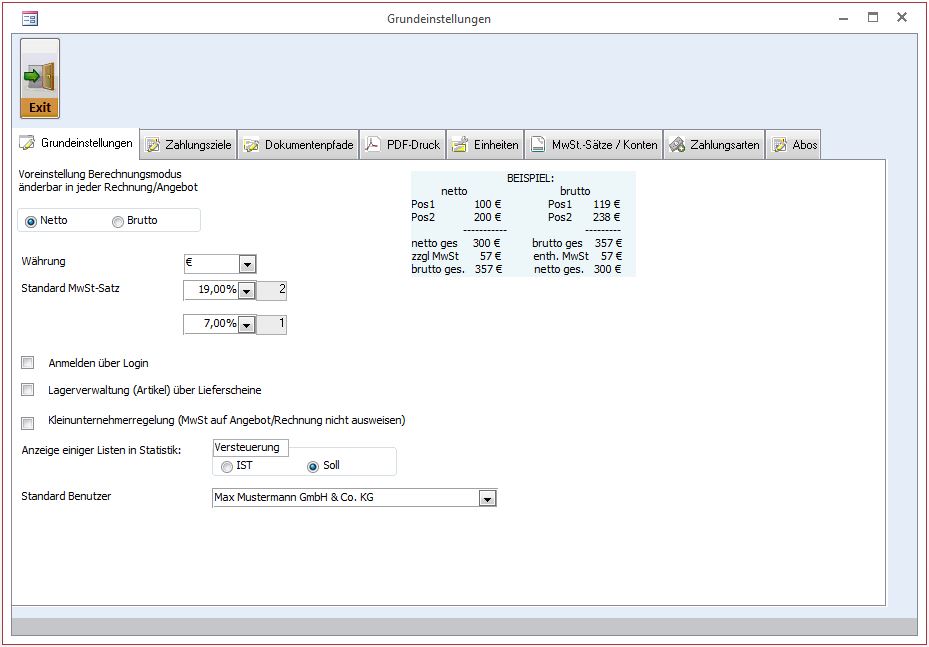Select the Netto calculation mode
Viewport: 929px width, 647px height.
(x=31, y=222)
